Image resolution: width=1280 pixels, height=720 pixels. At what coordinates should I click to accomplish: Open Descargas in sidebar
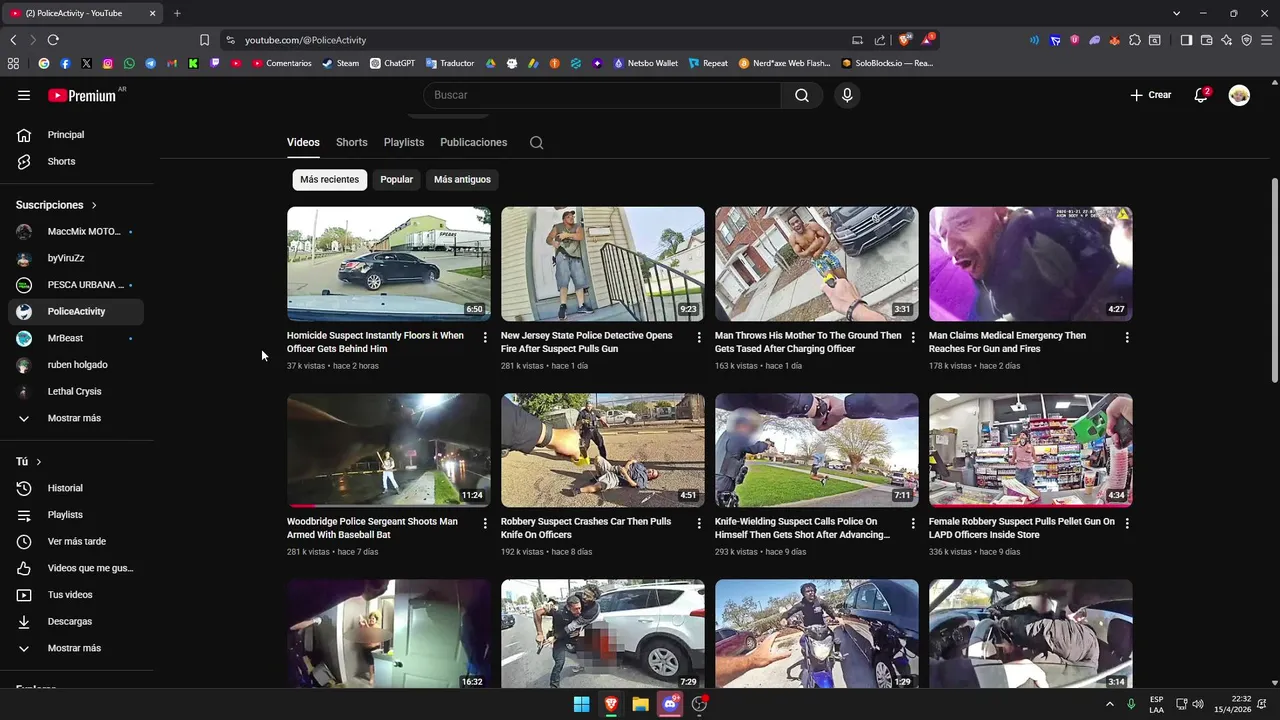pyautogui.click(x=76, y=621)
